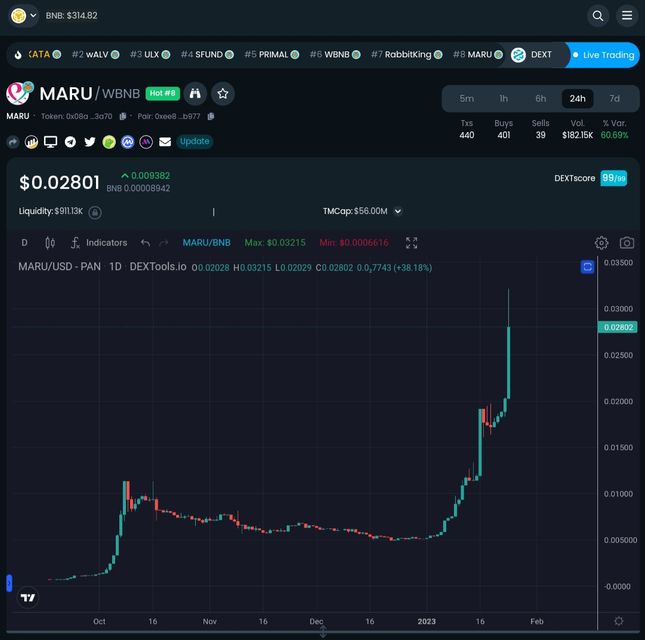
Task: Copy the token address 0x08a...3a70
Action: [123, 116]
